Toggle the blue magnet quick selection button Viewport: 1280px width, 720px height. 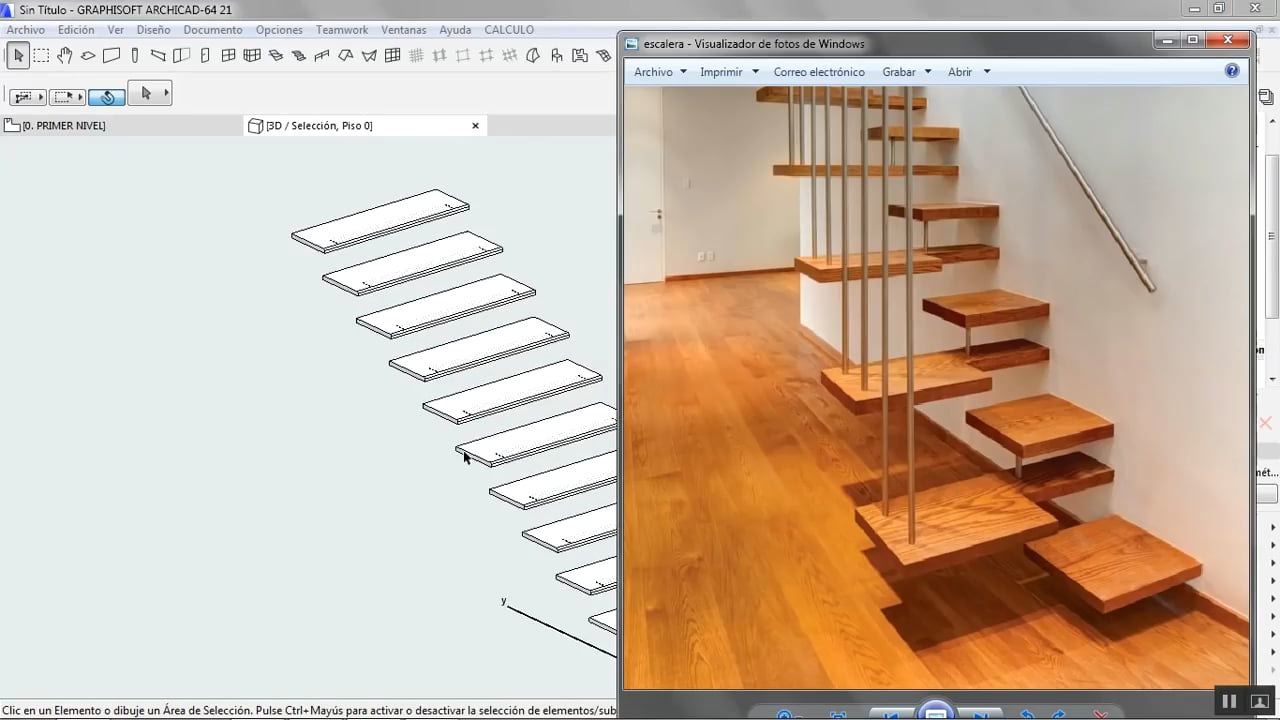106,97
